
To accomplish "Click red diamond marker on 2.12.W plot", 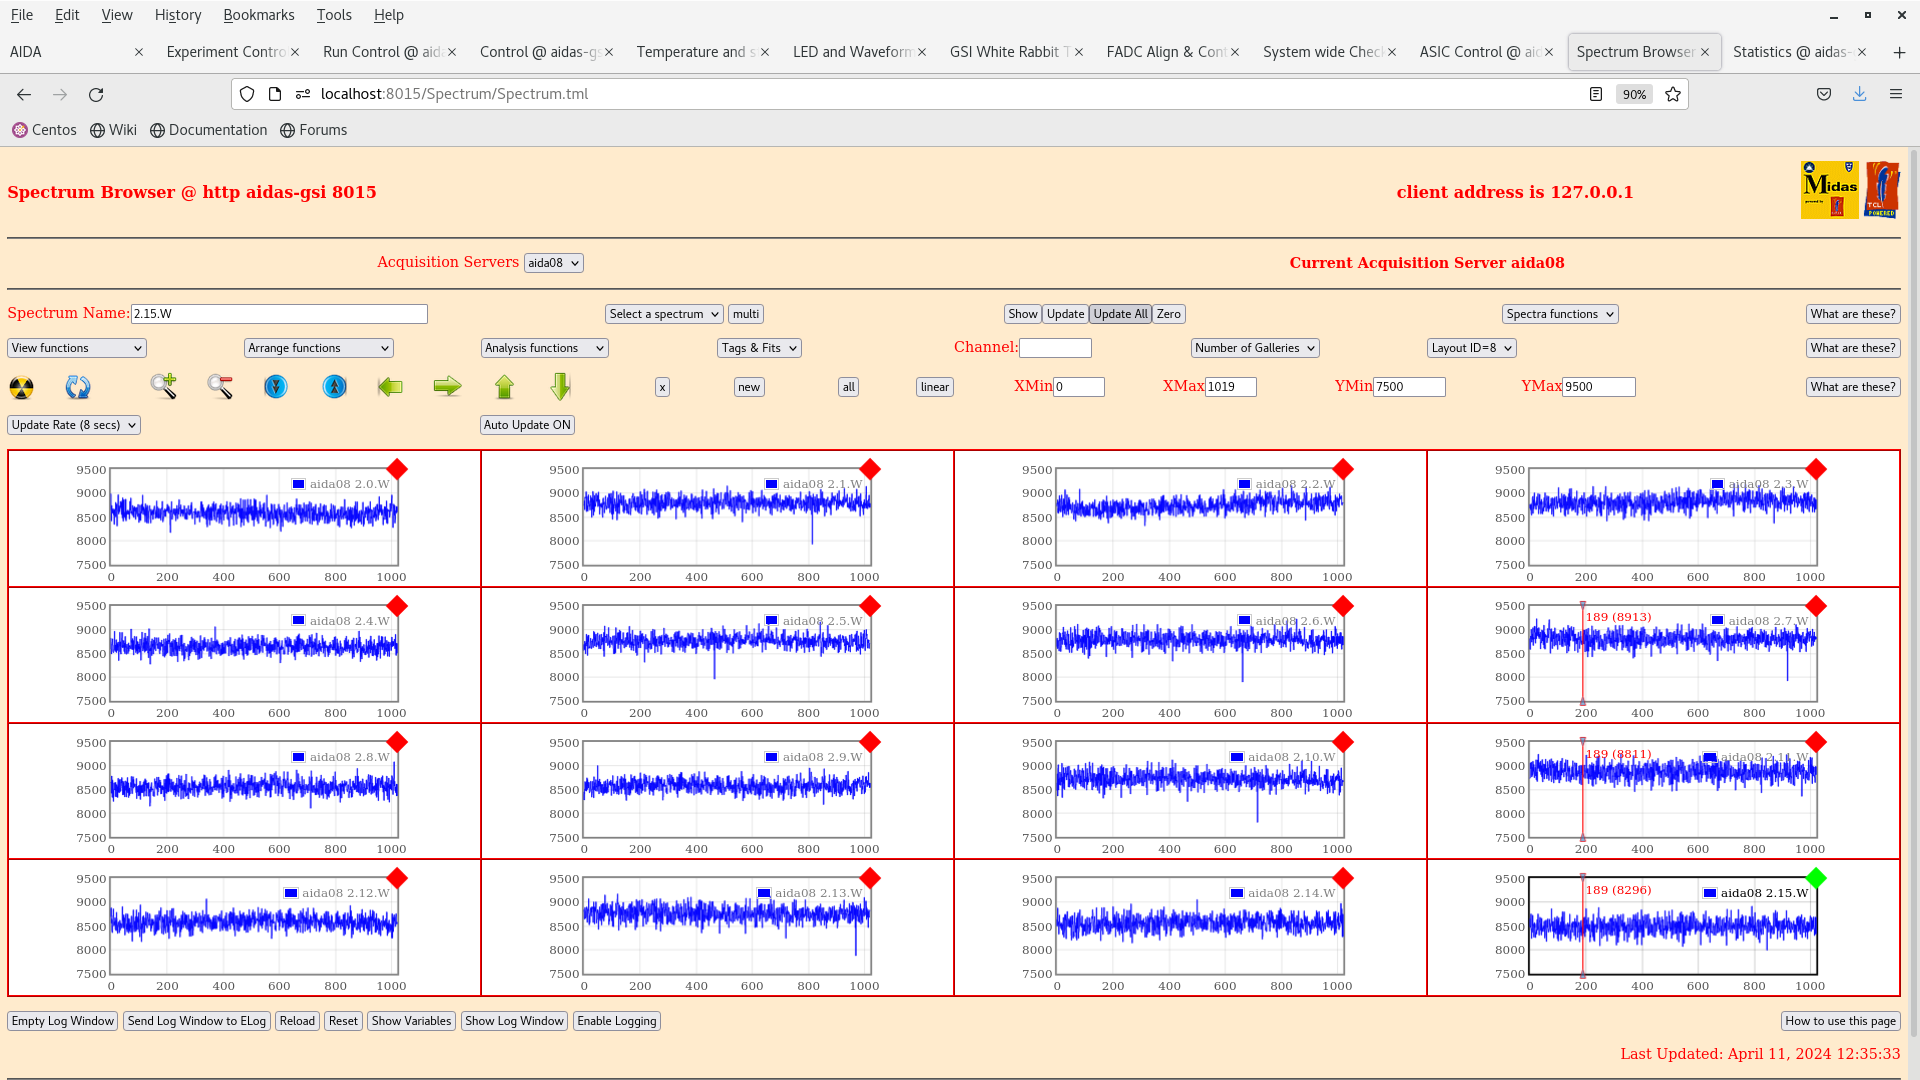I will [x=397, y=878].
